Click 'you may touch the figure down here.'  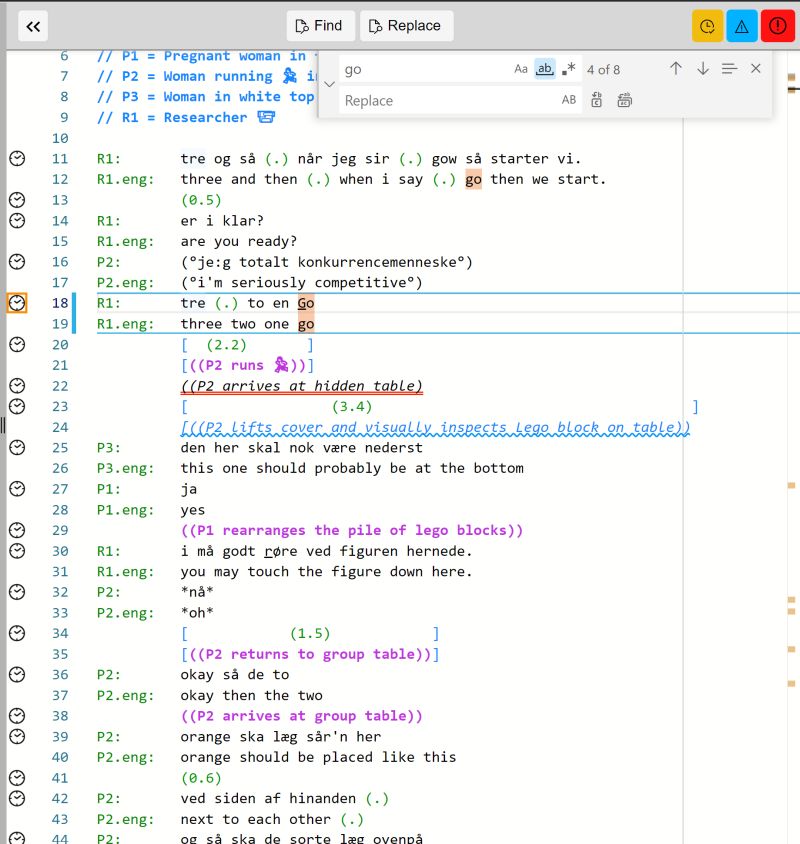326,572
